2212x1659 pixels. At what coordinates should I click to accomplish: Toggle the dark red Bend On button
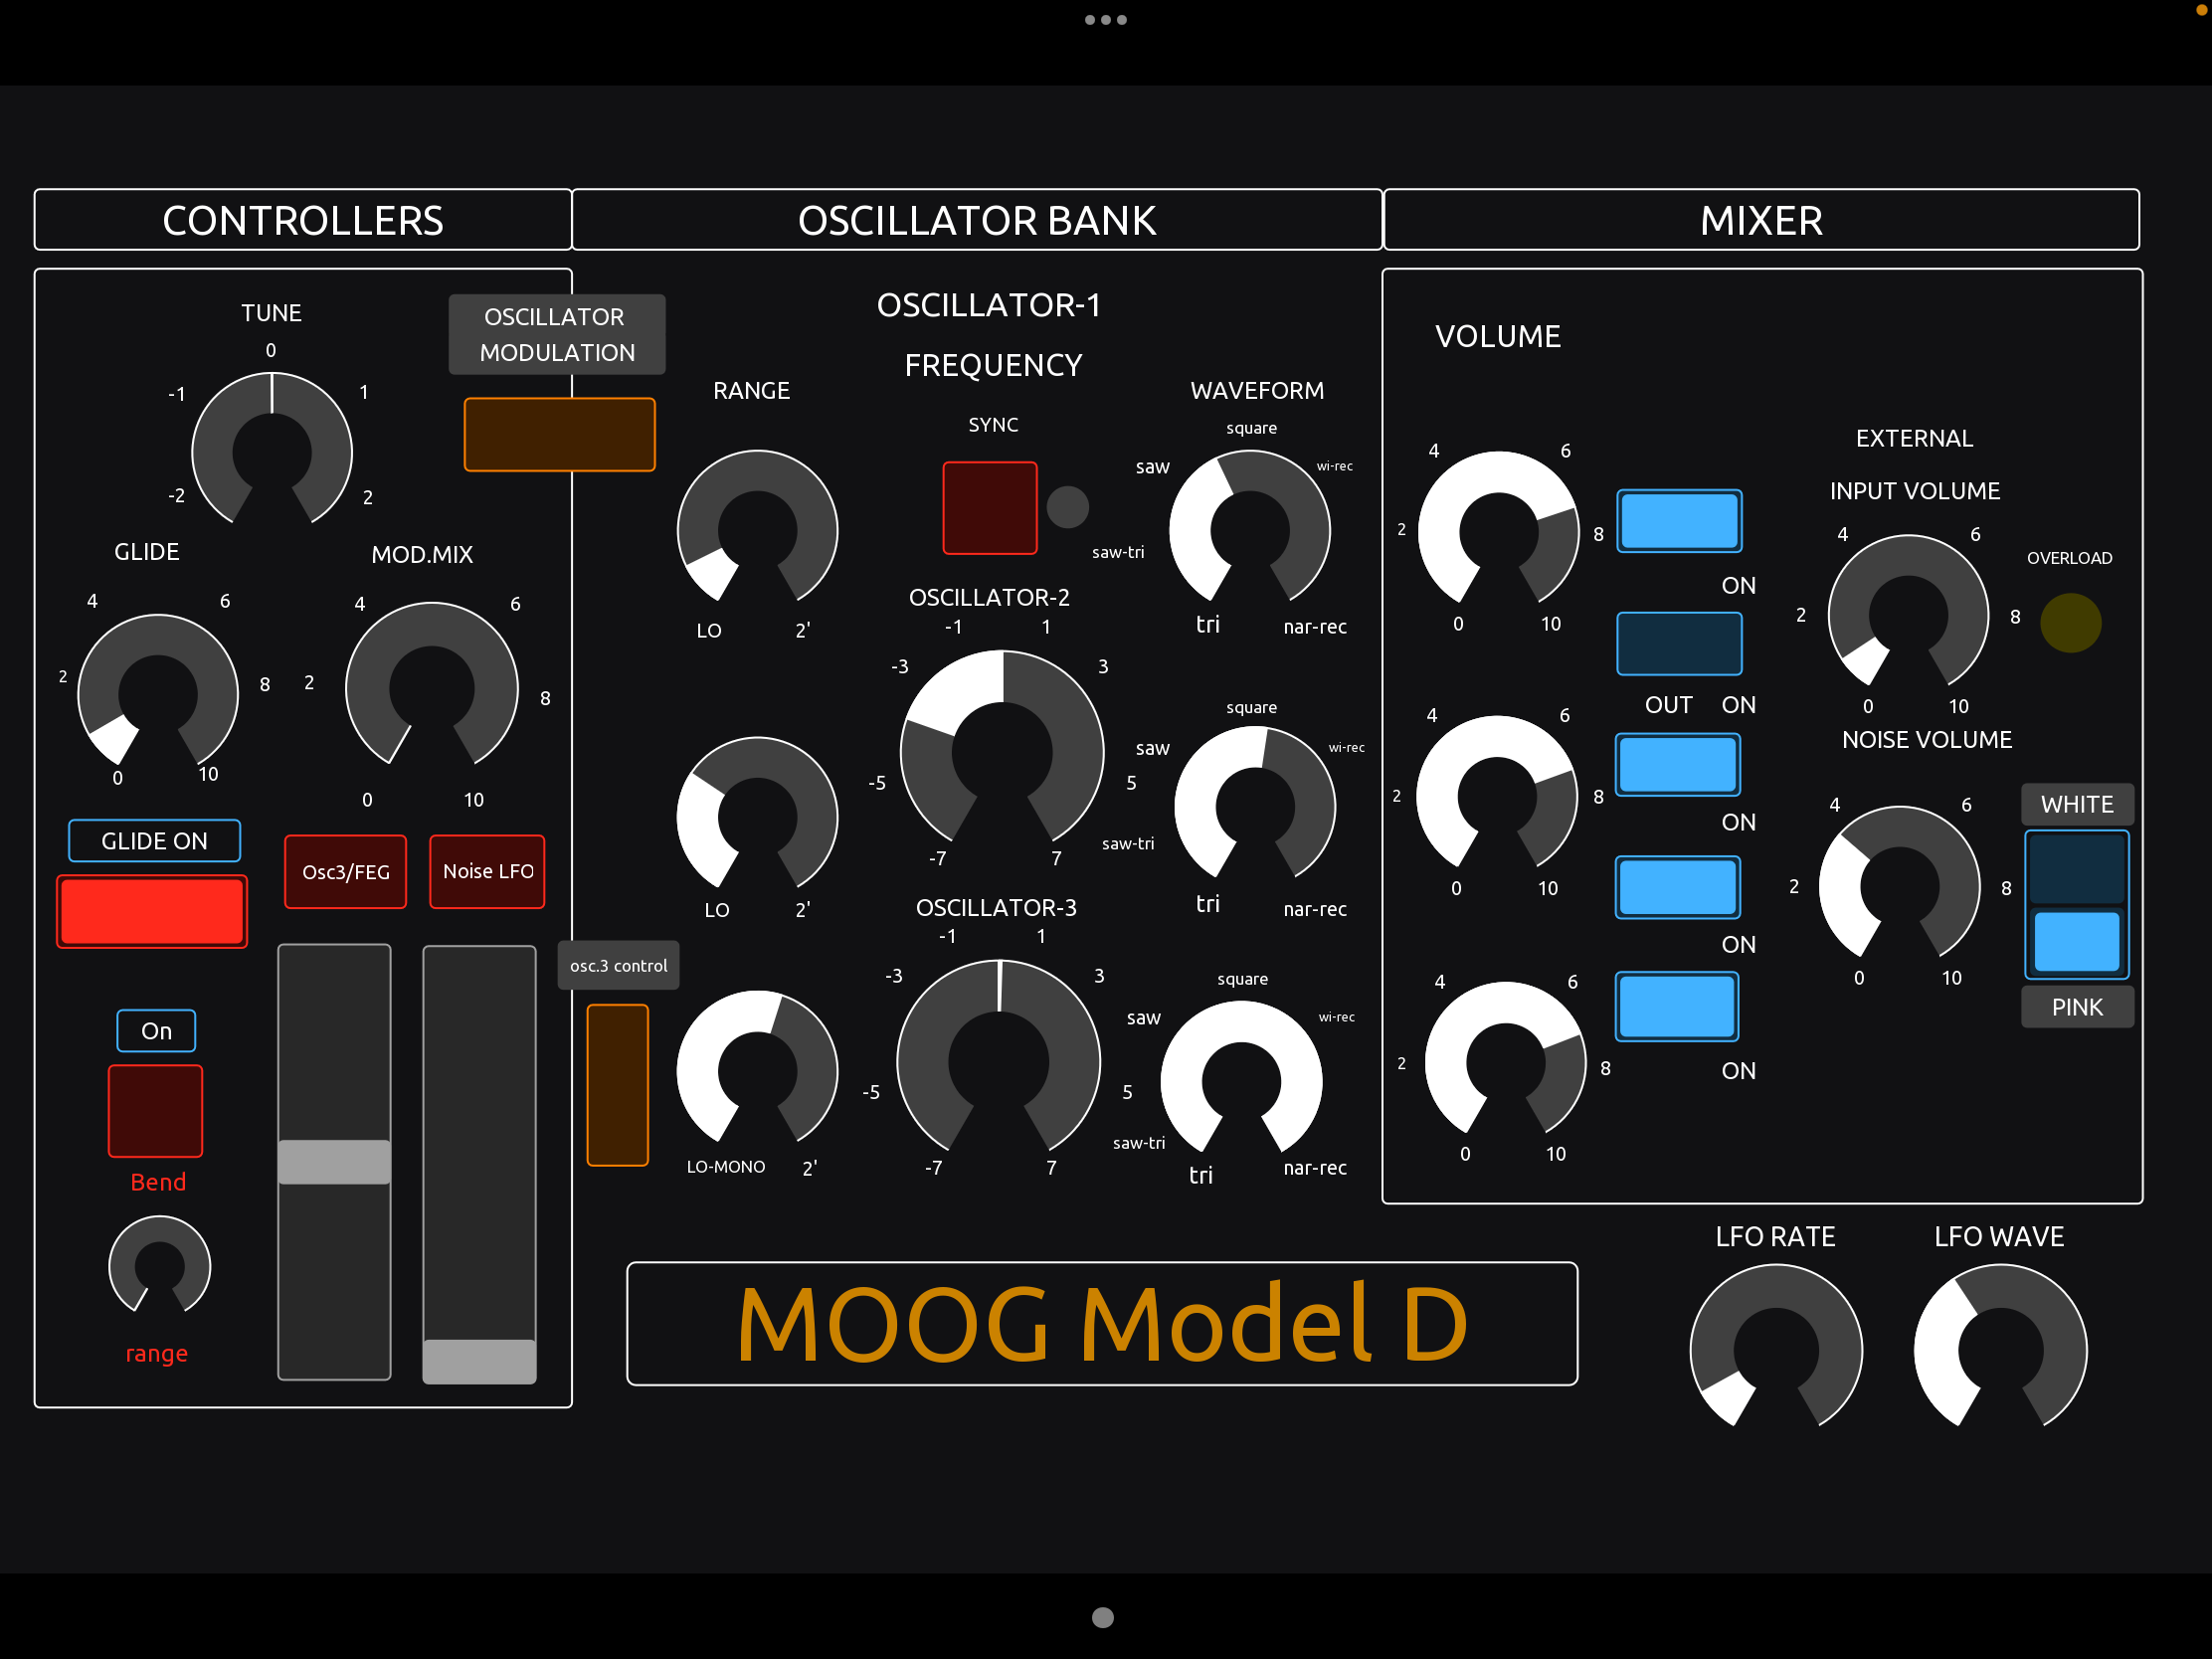(155, 1110)
